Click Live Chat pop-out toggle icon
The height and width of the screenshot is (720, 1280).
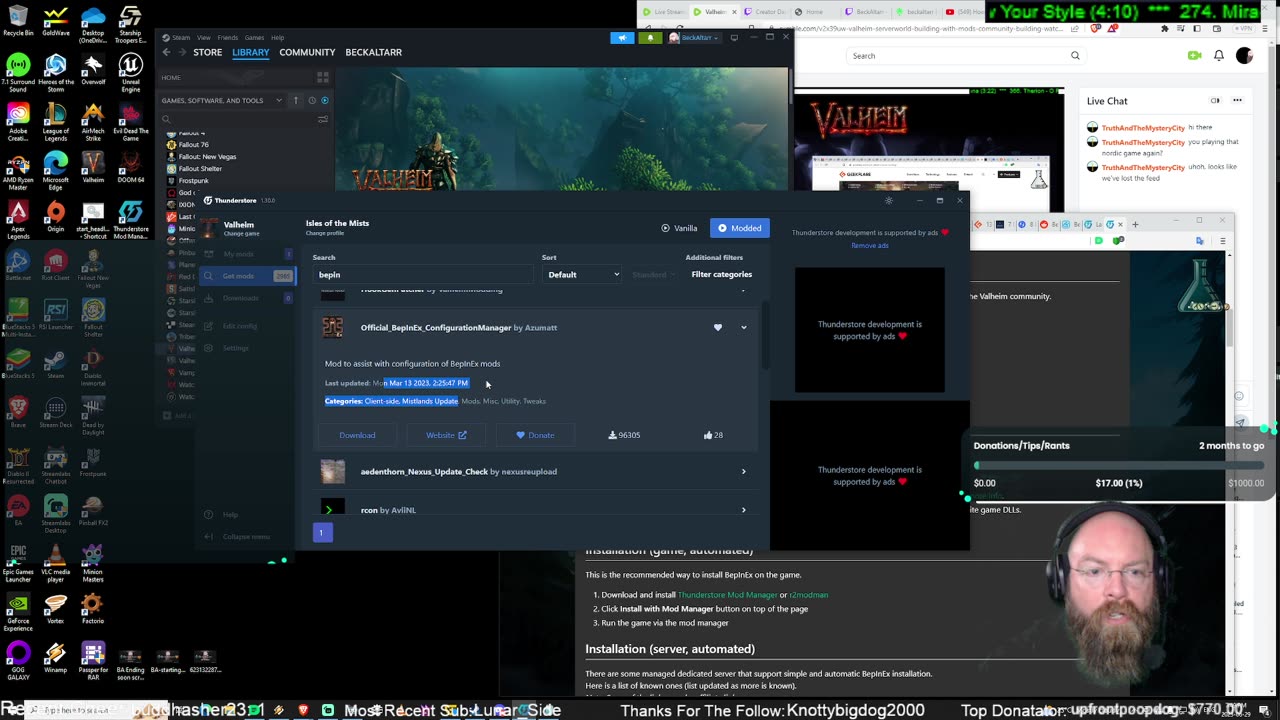click(x=1215, y=100)
